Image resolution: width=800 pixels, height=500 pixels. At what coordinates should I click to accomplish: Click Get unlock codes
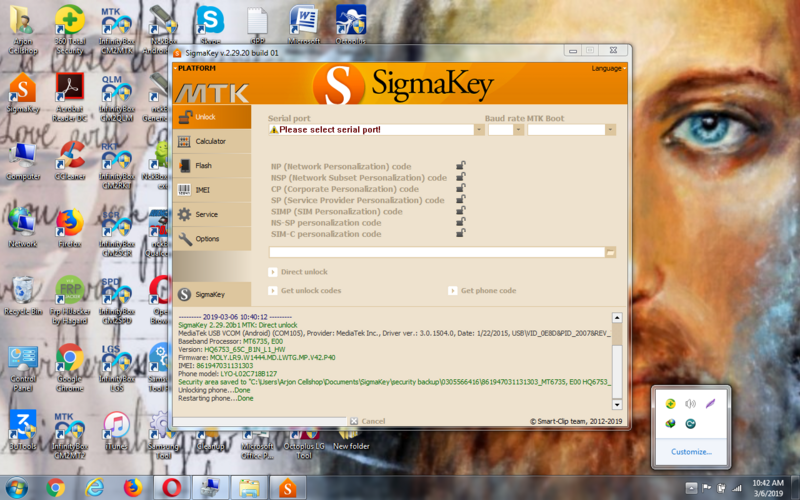305,291
